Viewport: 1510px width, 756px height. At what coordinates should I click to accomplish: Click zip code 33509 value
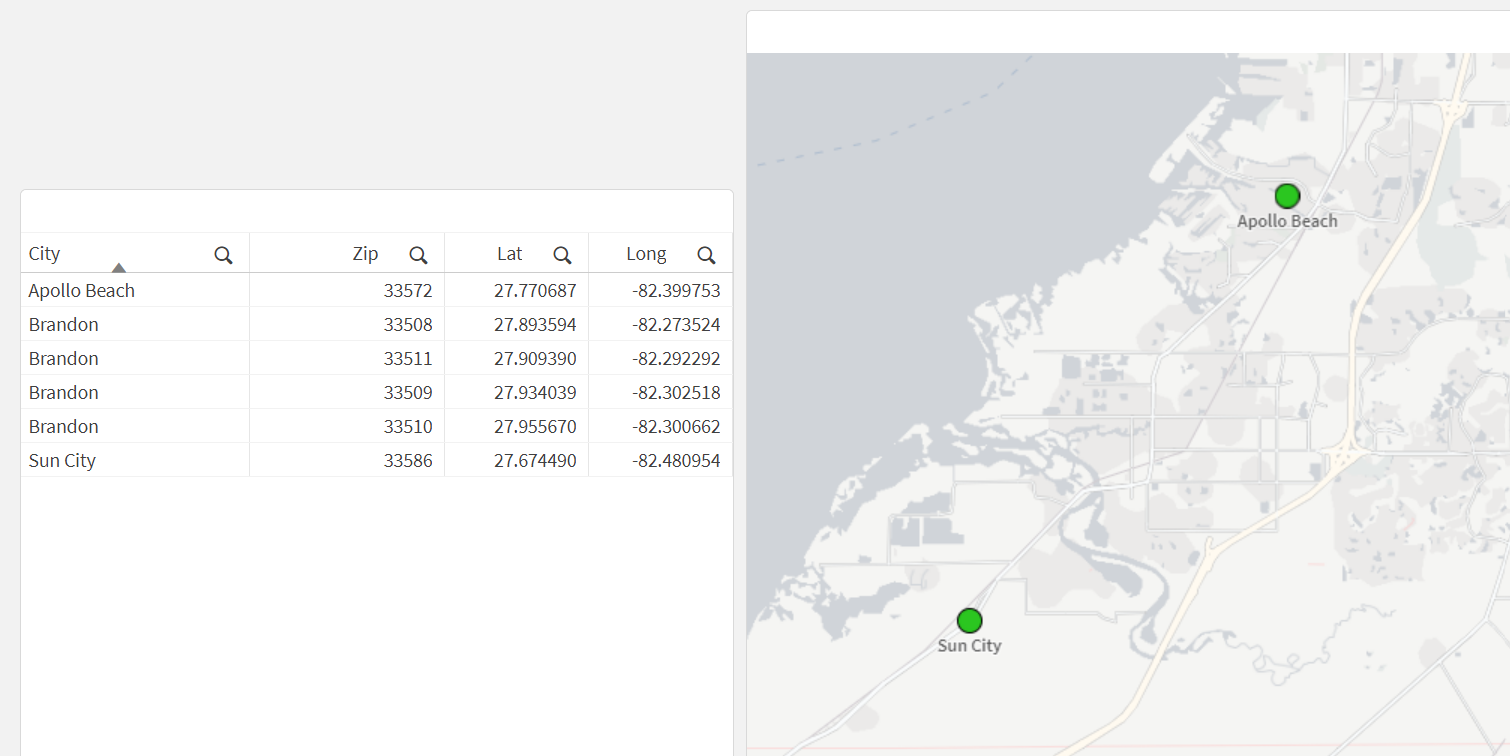(408, 393)
